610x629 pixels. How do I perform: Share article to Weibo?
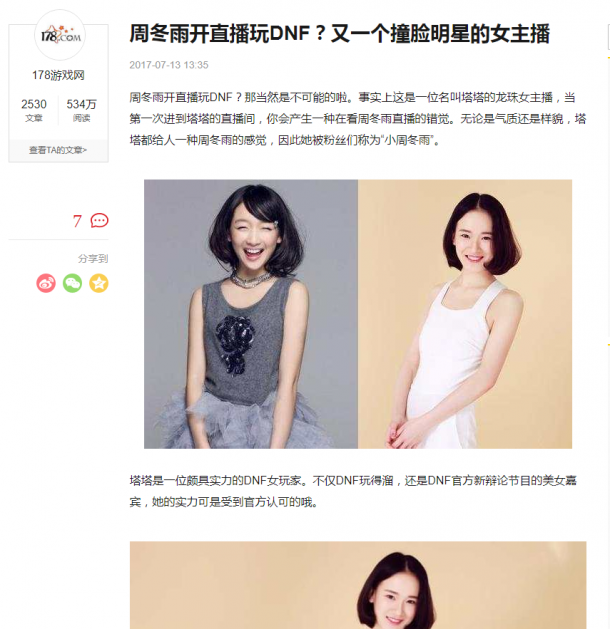[46, 283]
